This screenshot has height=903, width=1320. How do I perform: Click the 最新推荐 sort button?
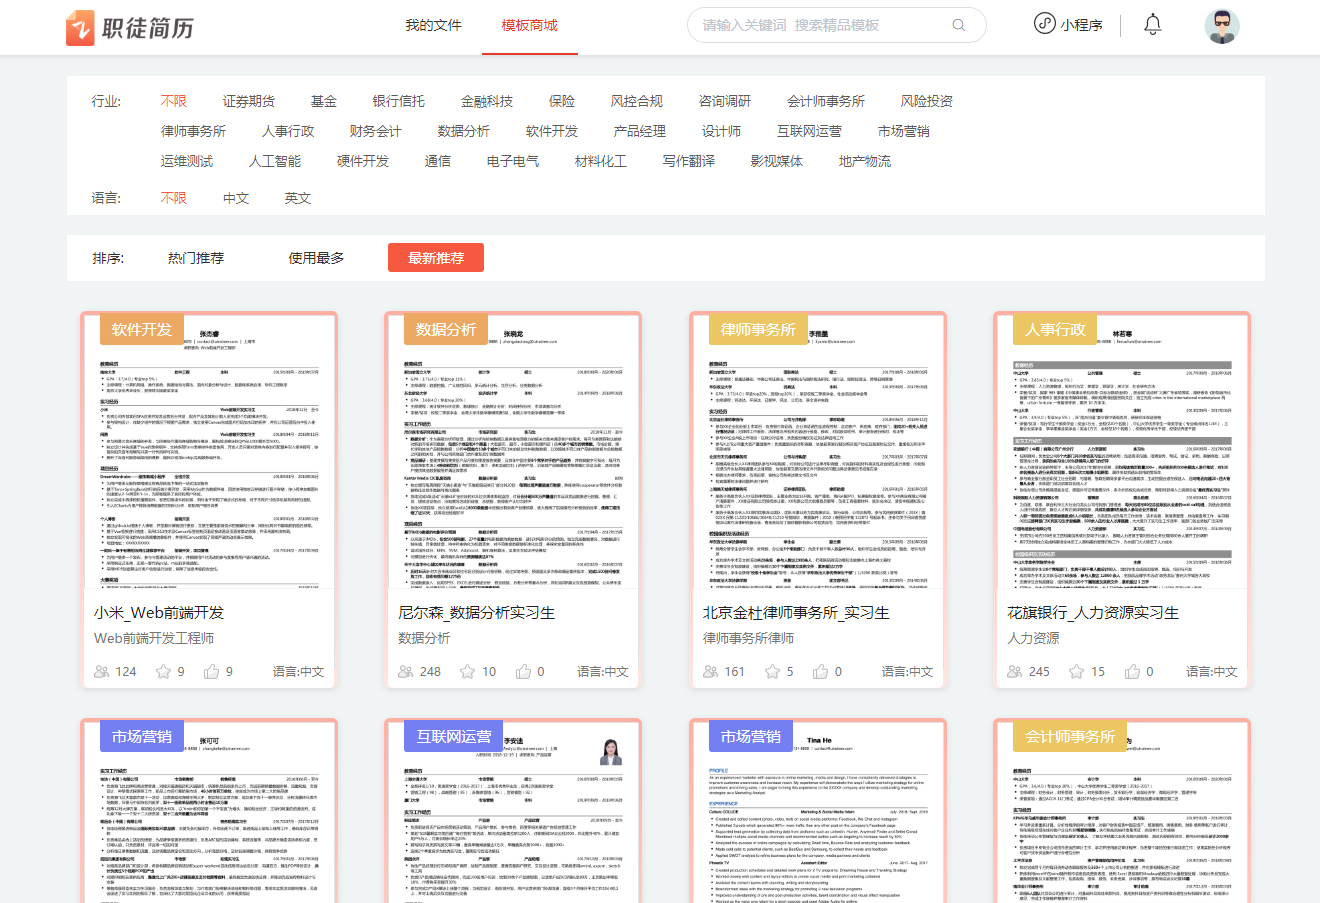(x=436, y=258)
